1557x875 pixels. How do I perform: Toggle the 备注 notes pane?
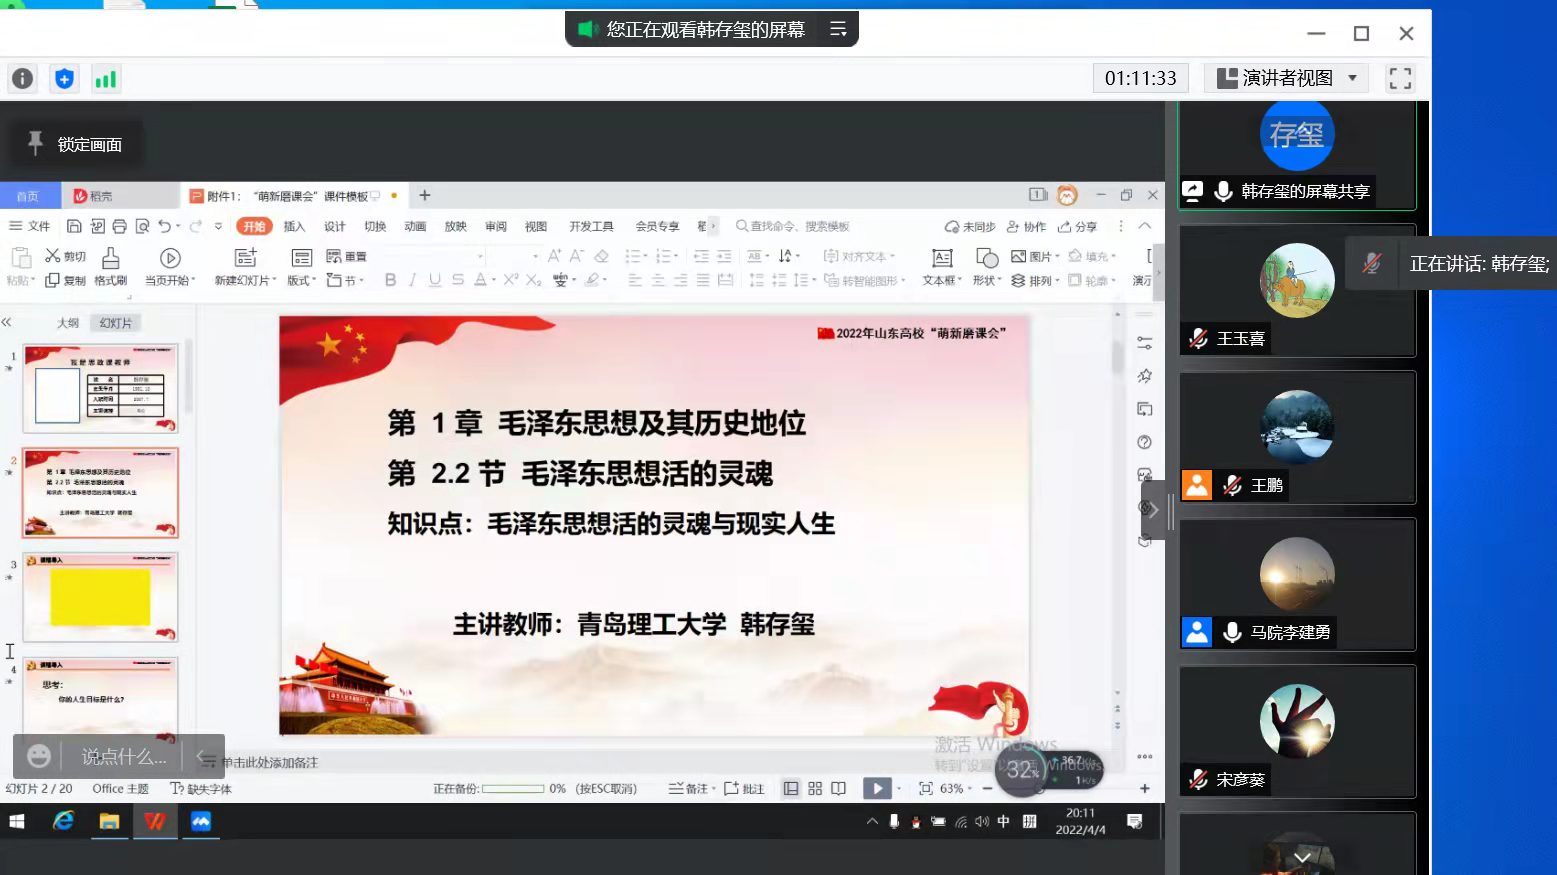[692, 788]
